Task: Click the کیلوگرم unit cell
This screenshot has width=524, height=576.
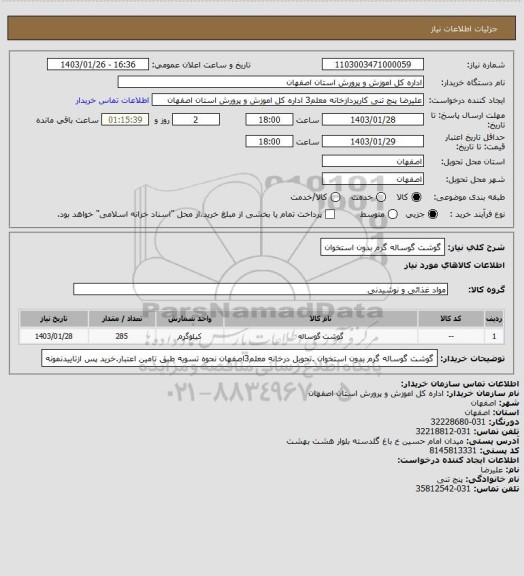Action: 190,336
